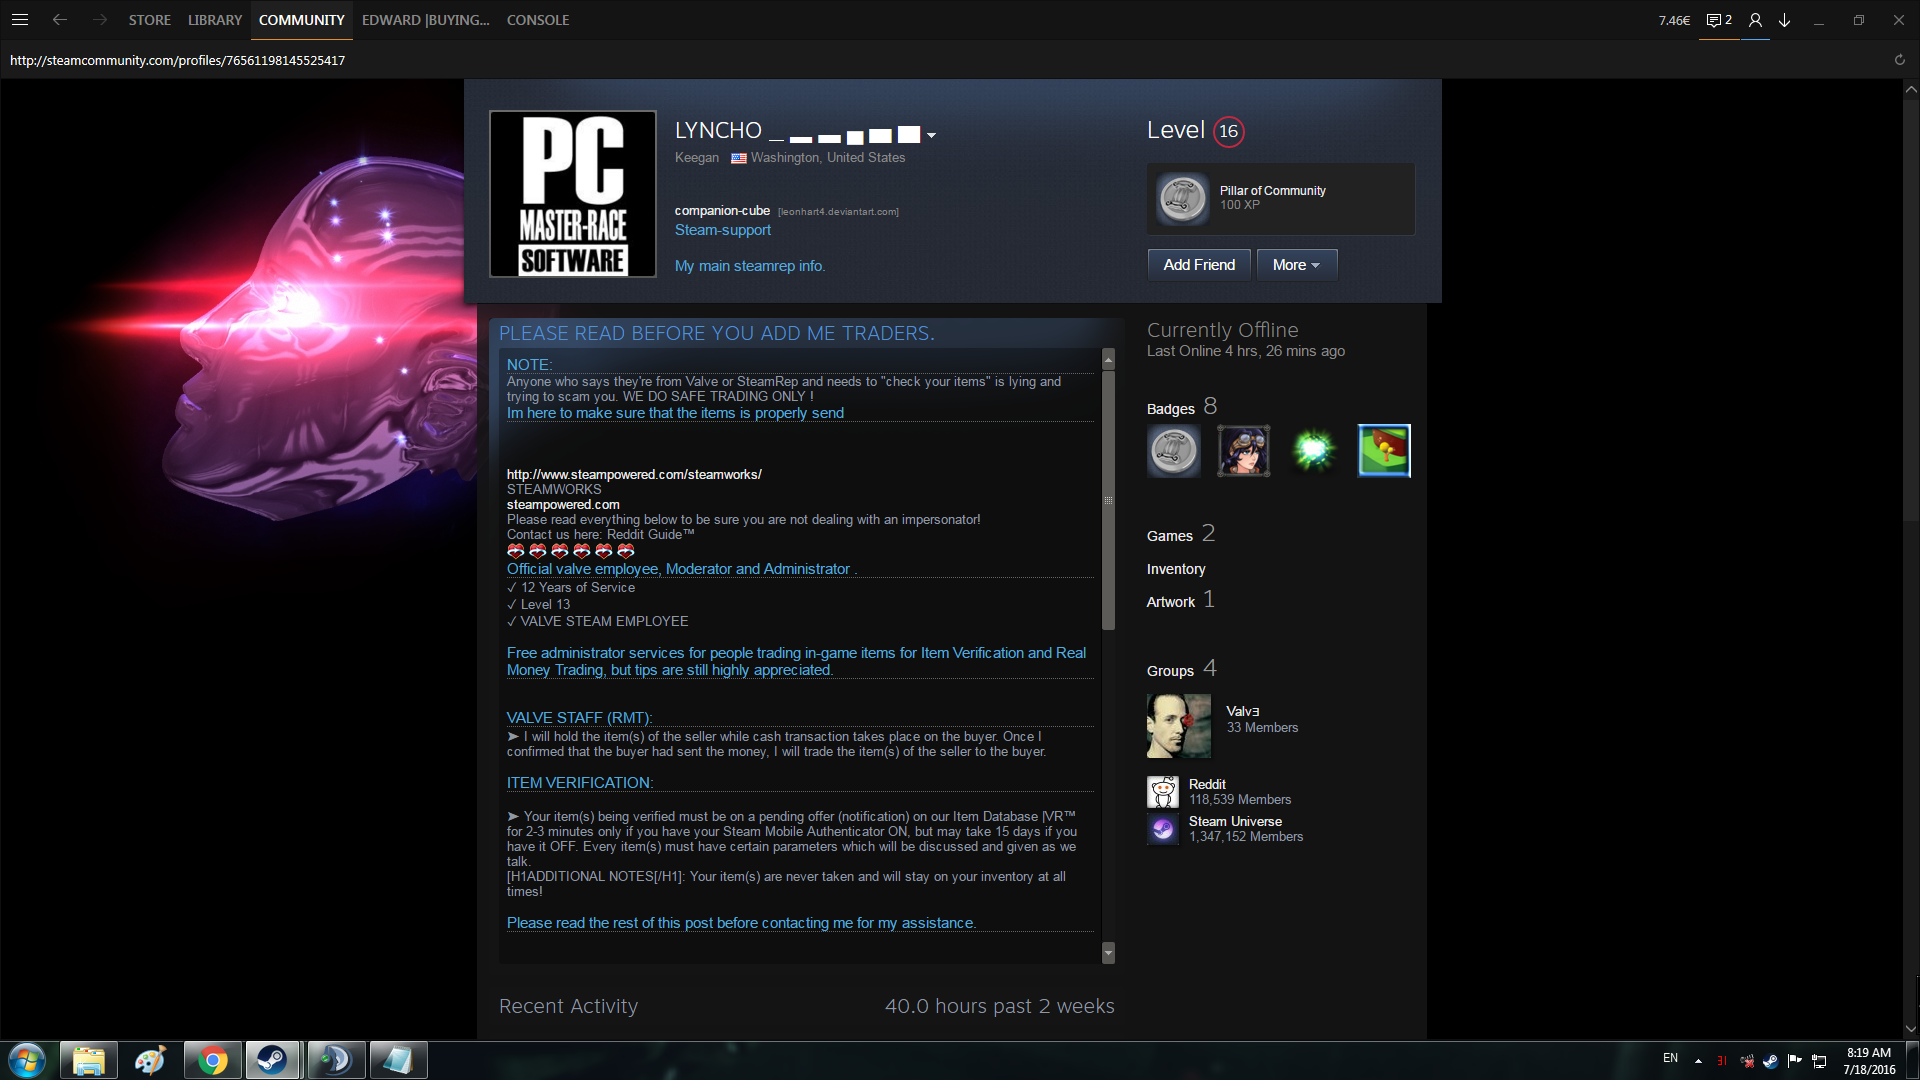Screen dimensions: 1920x1080
Task: Open the STORE tab
Action: (x=149, y=20)
